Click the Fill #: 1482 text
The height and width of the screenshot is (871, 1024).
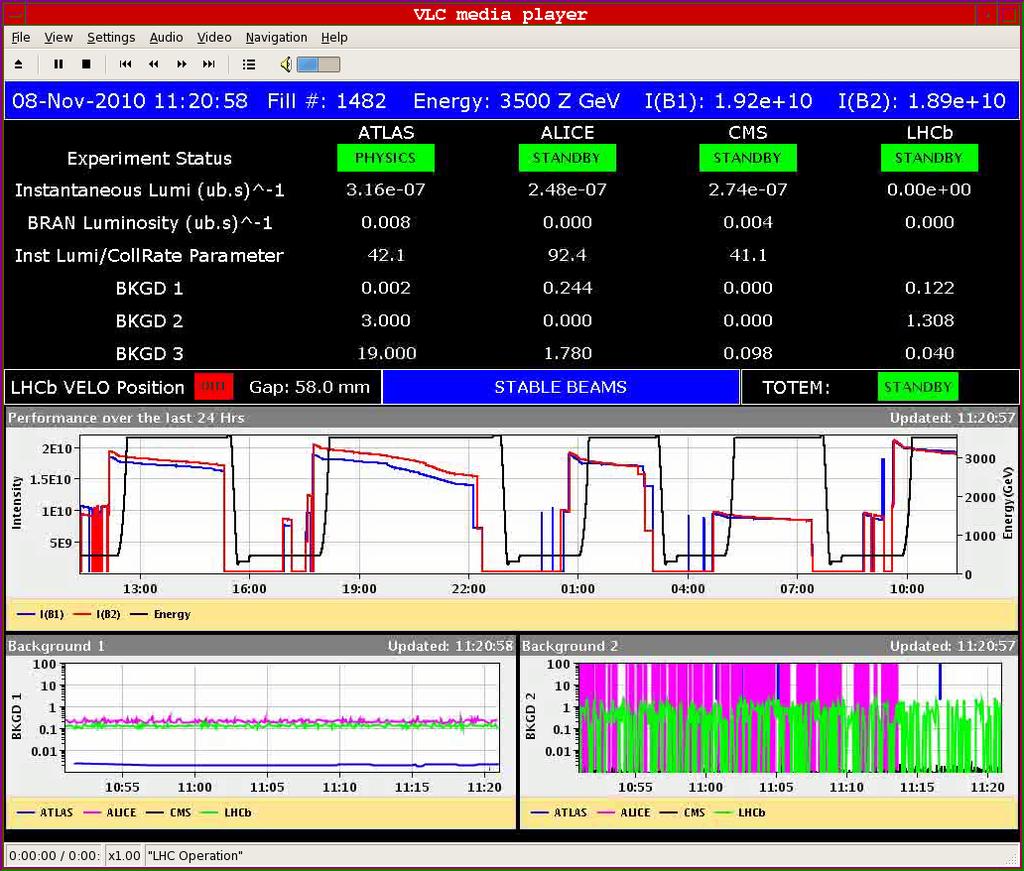coord(327,101)
